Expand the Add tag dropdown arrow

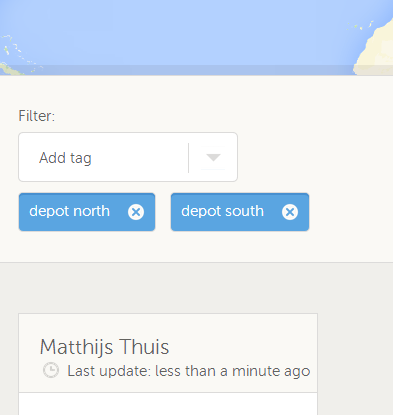pos(213,157)
